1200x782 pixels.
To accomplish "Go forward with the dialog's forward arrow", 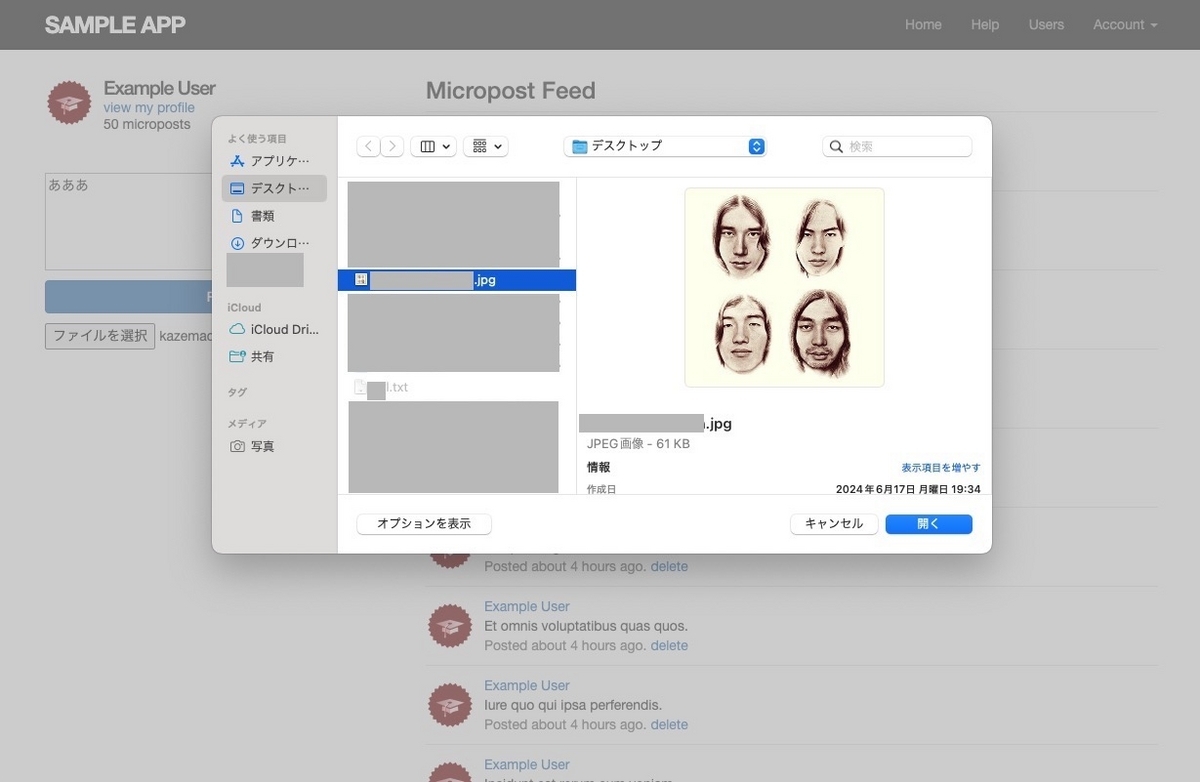I will [392, 146].
